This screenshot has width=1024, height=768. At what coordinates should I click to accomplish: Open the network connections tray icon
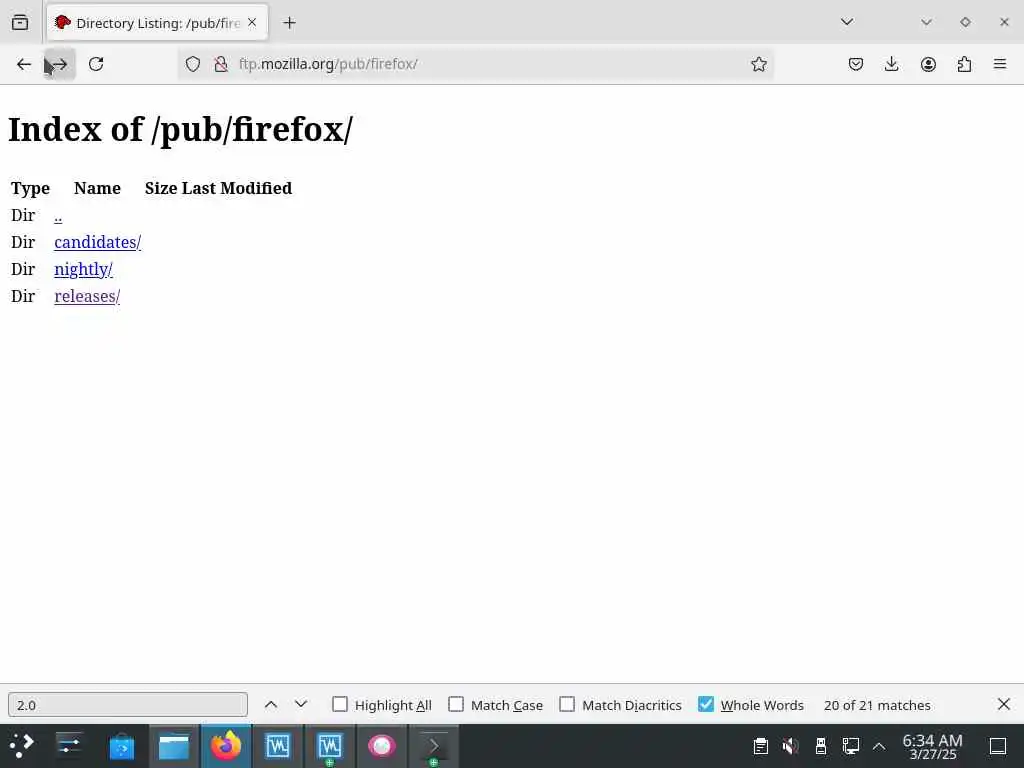click(x=850, y=746)
